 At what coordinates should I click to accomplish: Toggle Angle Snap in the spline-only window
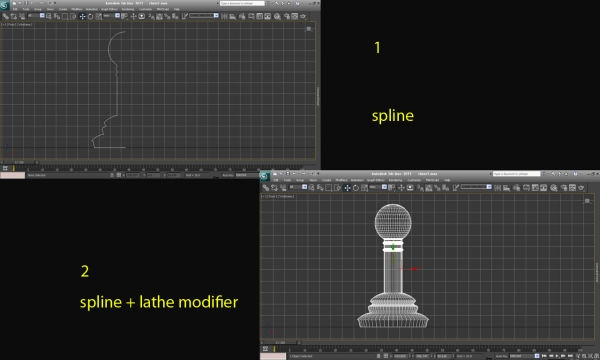(x=160, y=16)
